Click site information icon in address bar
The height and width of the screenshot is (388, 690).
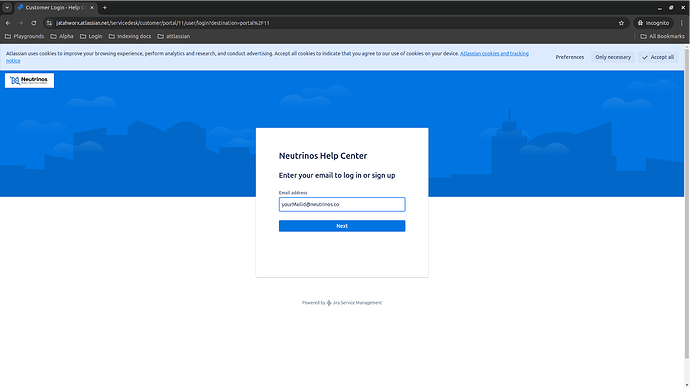coord(49,23)
